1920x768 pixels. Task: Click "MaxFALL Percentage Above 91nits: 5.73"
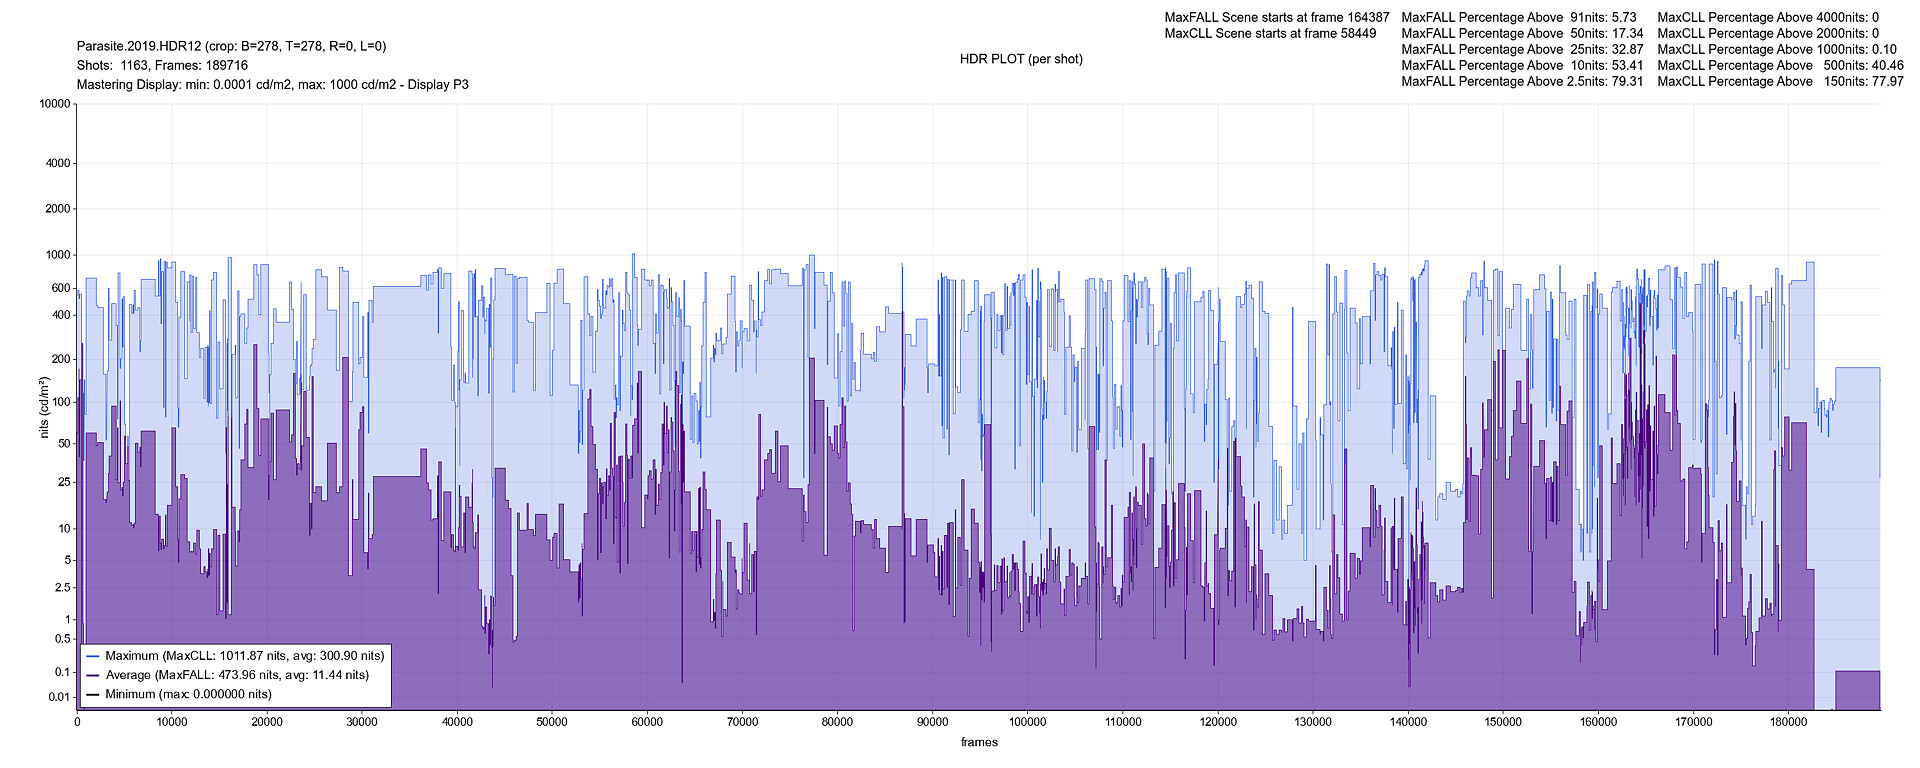tap(1519, 17)
